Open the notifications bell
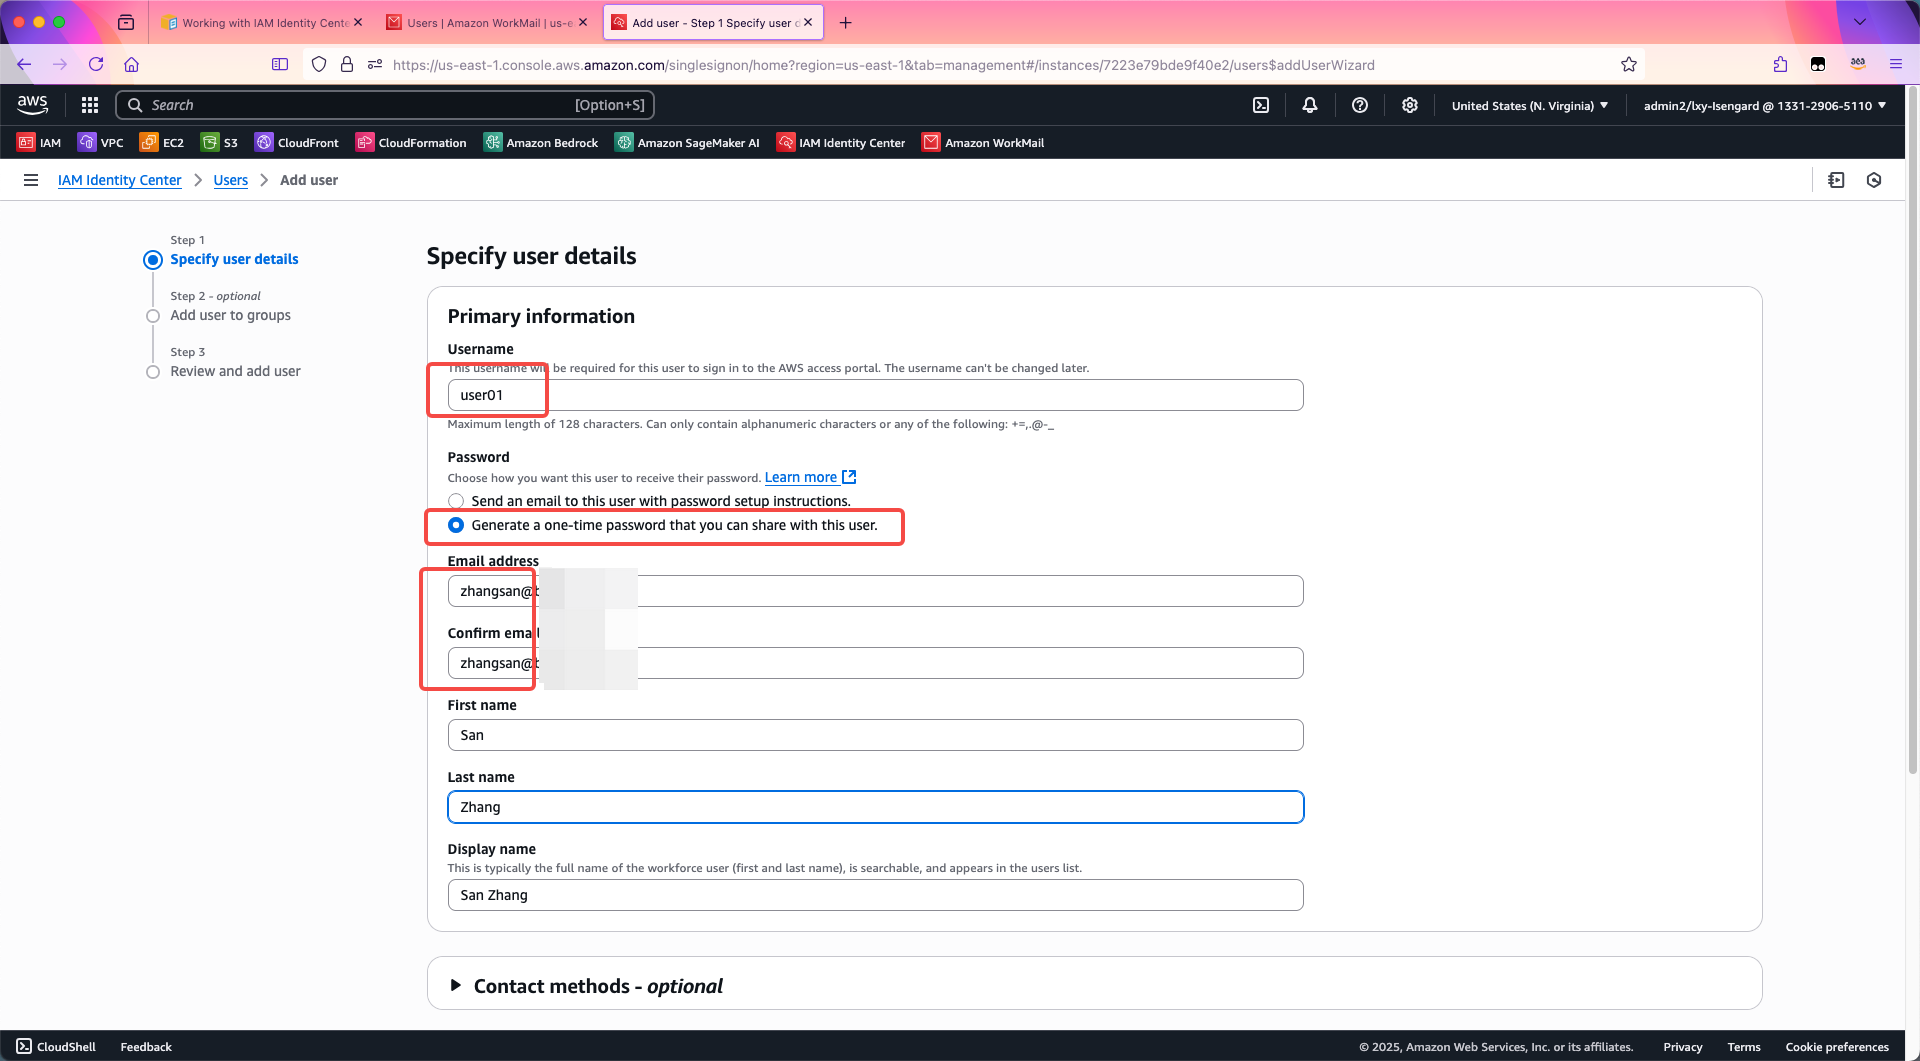 [x=1310, y=105]
